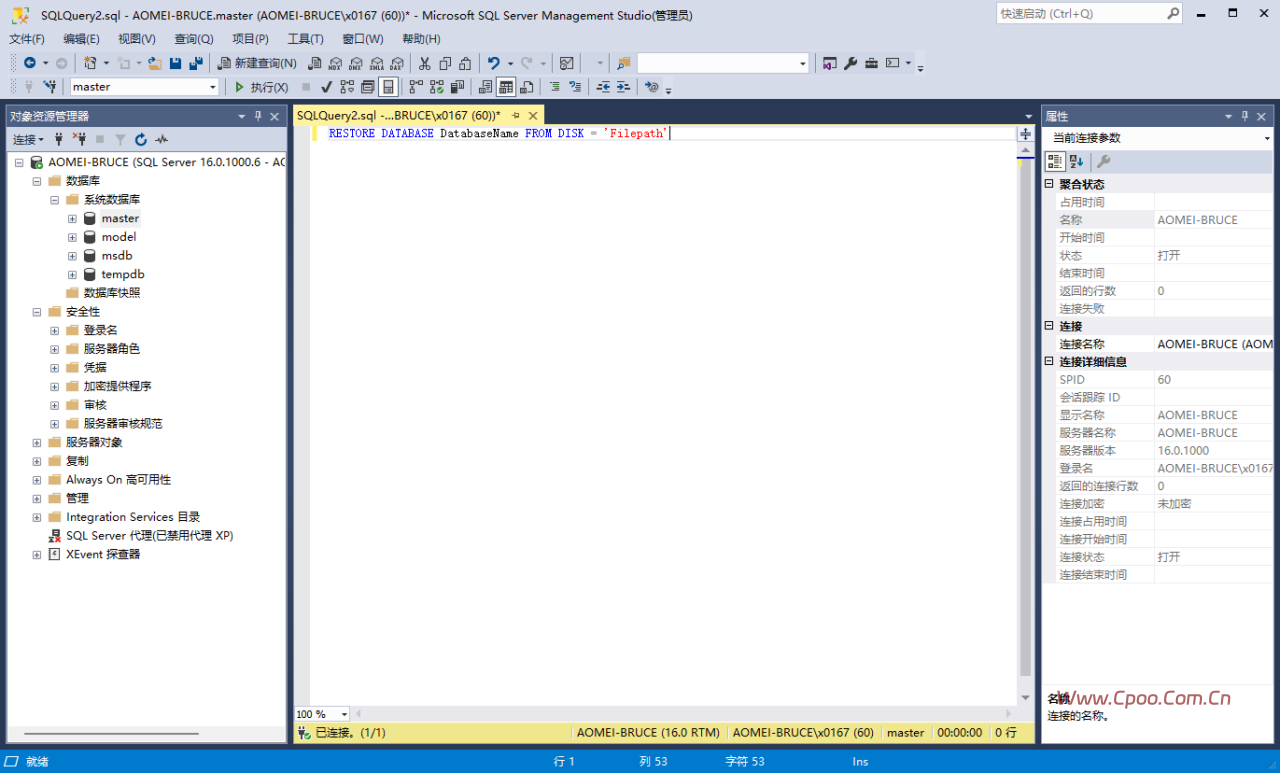This screenshot has height=773, width=1280.
Task: Click the Cut scissors icon
Action: (424, 63)
